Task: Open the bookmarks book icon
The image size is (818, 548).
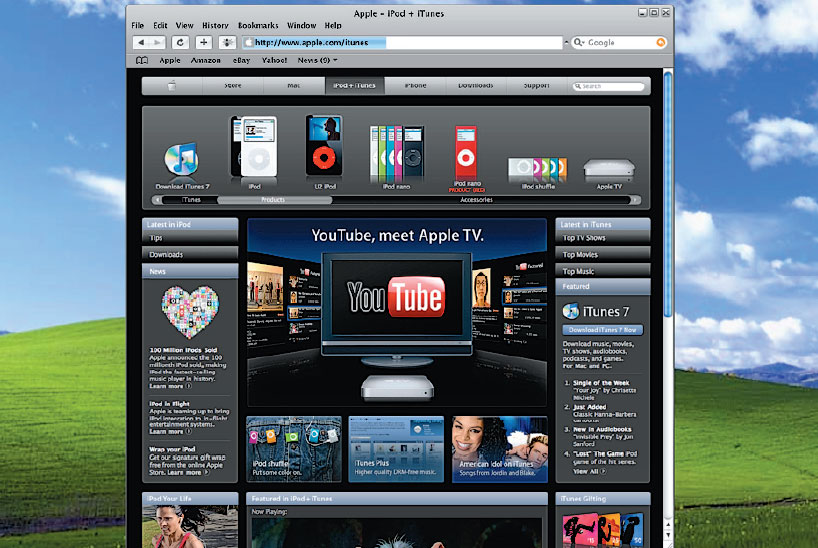Action: (x=142, y=60)
